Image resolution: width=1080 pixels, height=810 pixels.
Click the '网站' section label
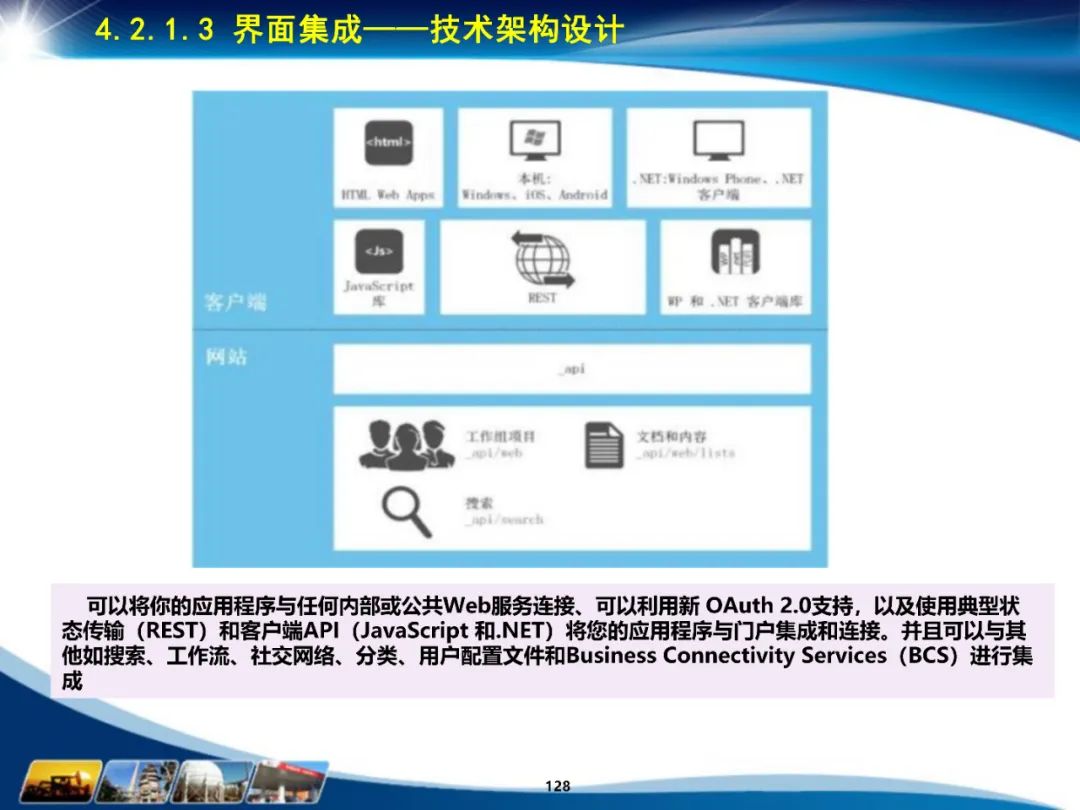(x=226, y=356)
